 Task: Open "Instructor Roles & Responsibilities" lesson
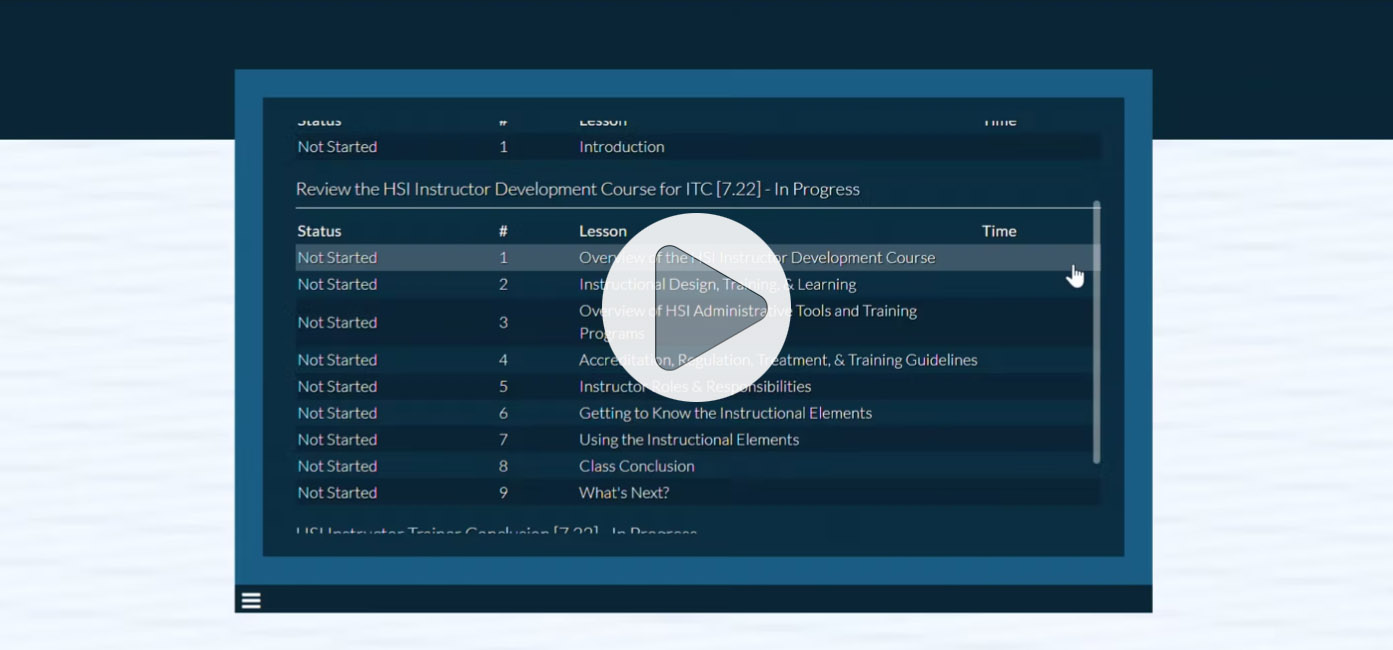[695, 386]
